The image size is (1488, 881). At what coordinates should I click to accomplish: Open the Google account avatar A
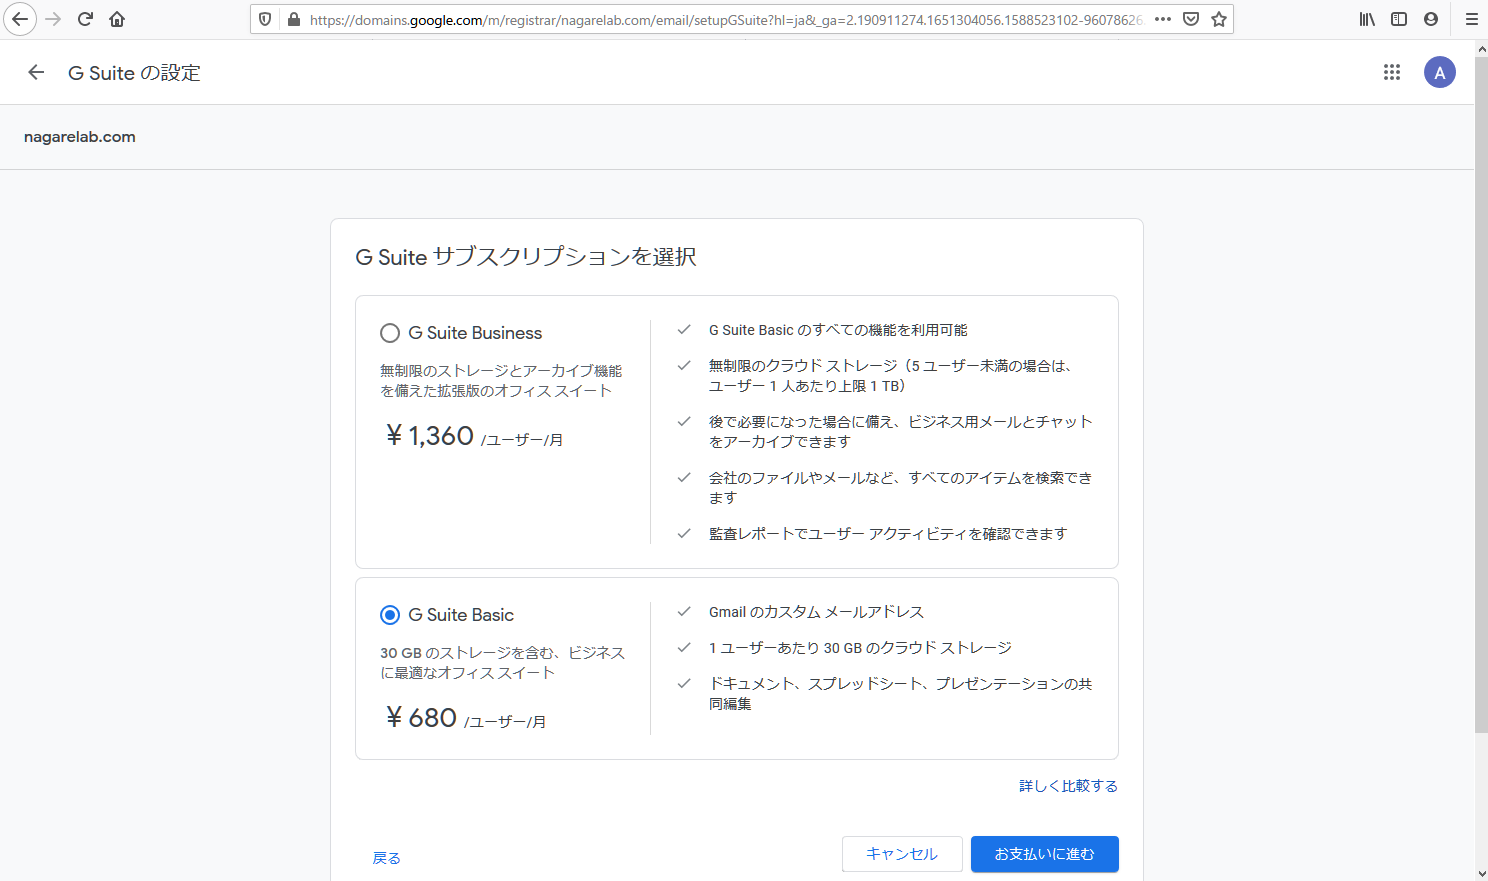click(x=1440, y=72)
